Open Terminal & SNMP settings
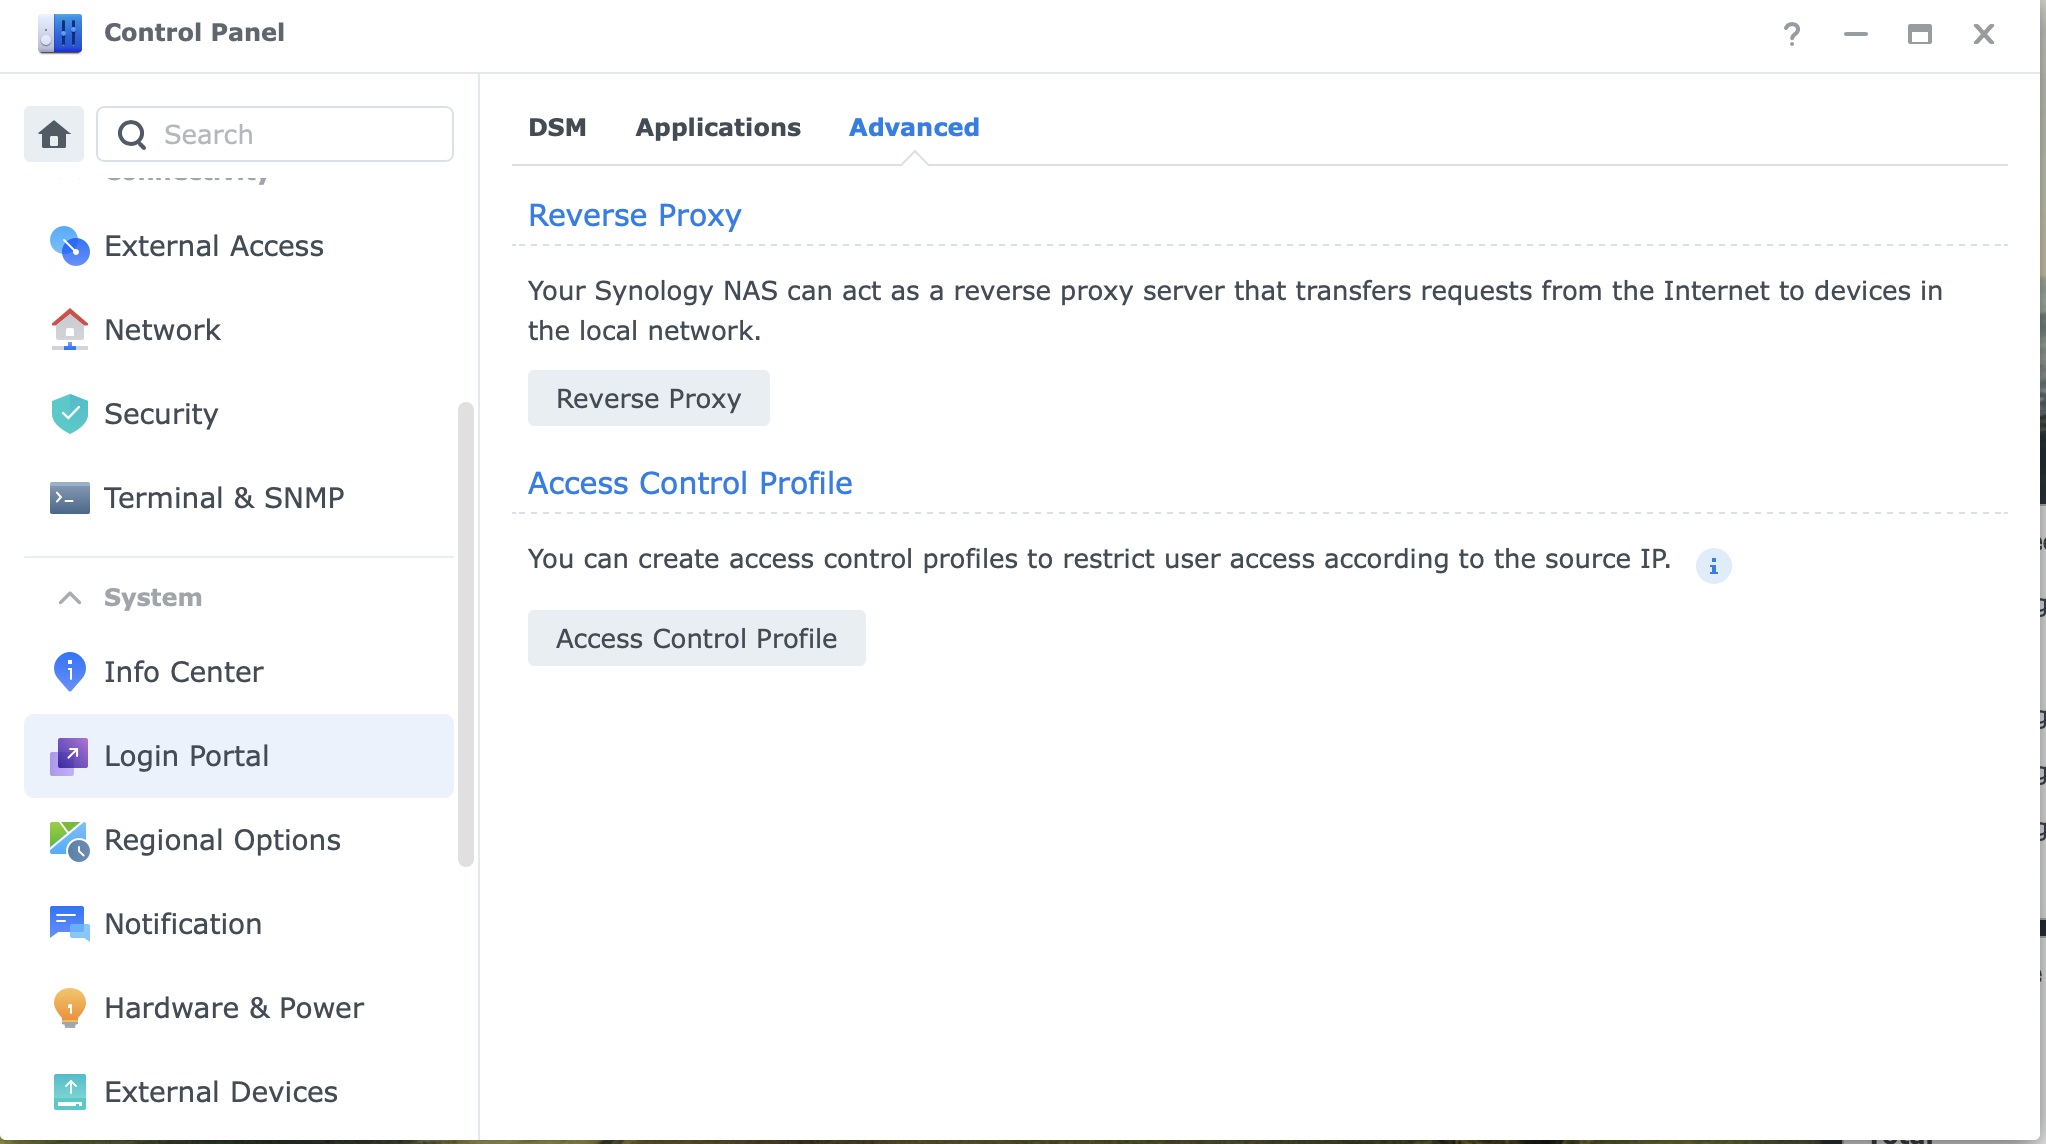 click(223, 498)
